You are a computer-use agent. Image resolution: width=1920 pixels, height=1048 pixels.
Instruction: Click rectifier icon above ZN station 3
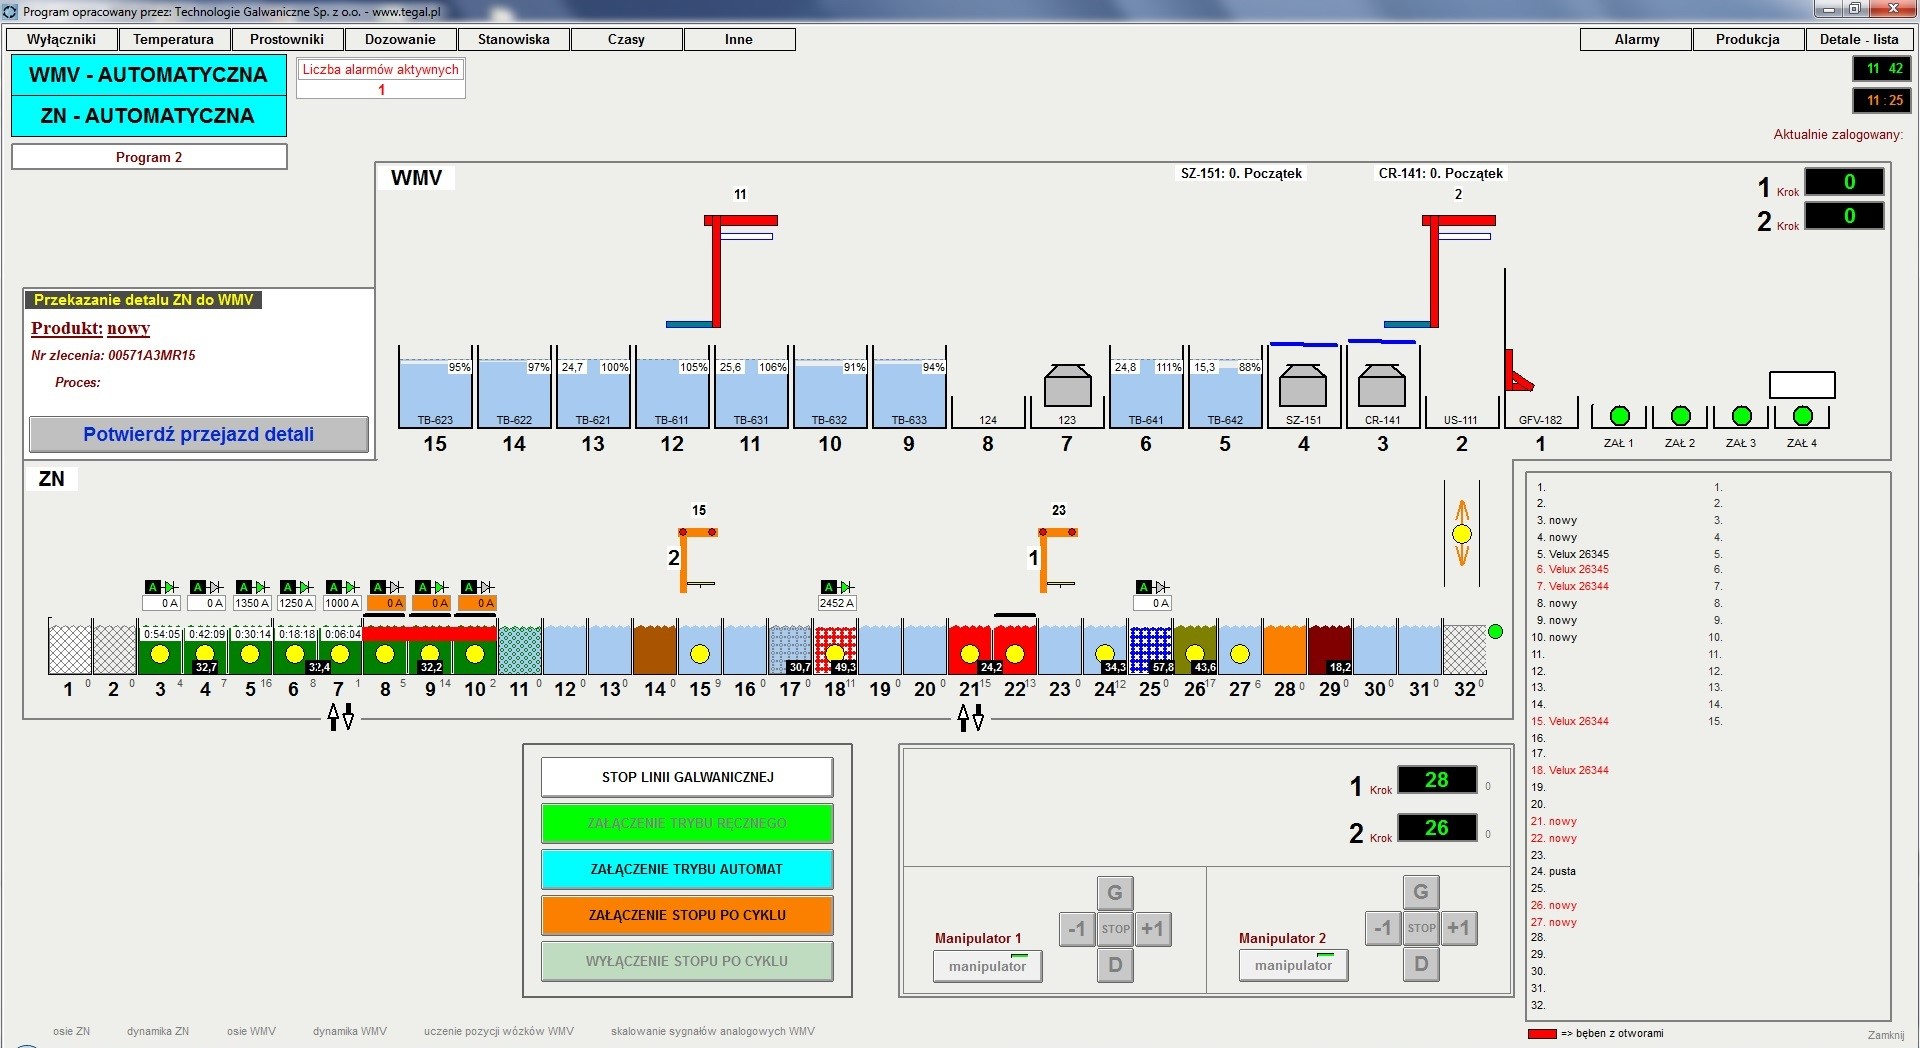point(162,587)
